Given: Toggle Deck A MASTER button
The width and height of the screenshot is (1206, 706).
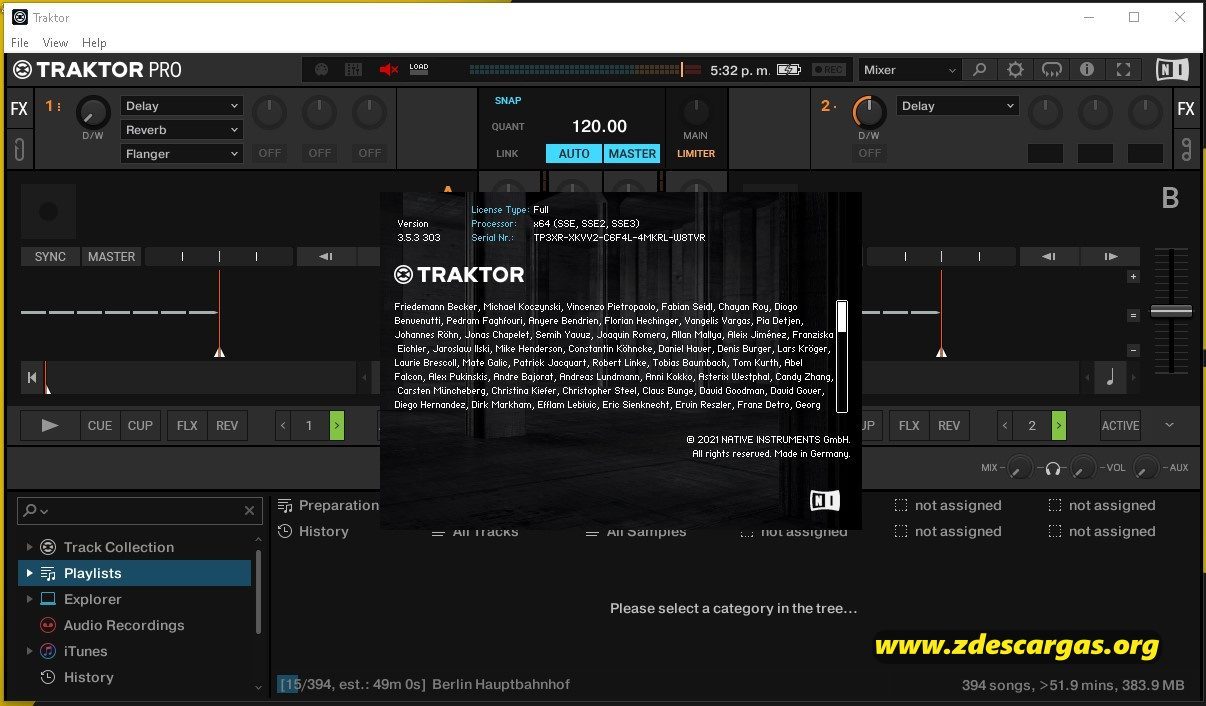Looking at the screenshot, I should pyautogui.click(x=111, y=257).
